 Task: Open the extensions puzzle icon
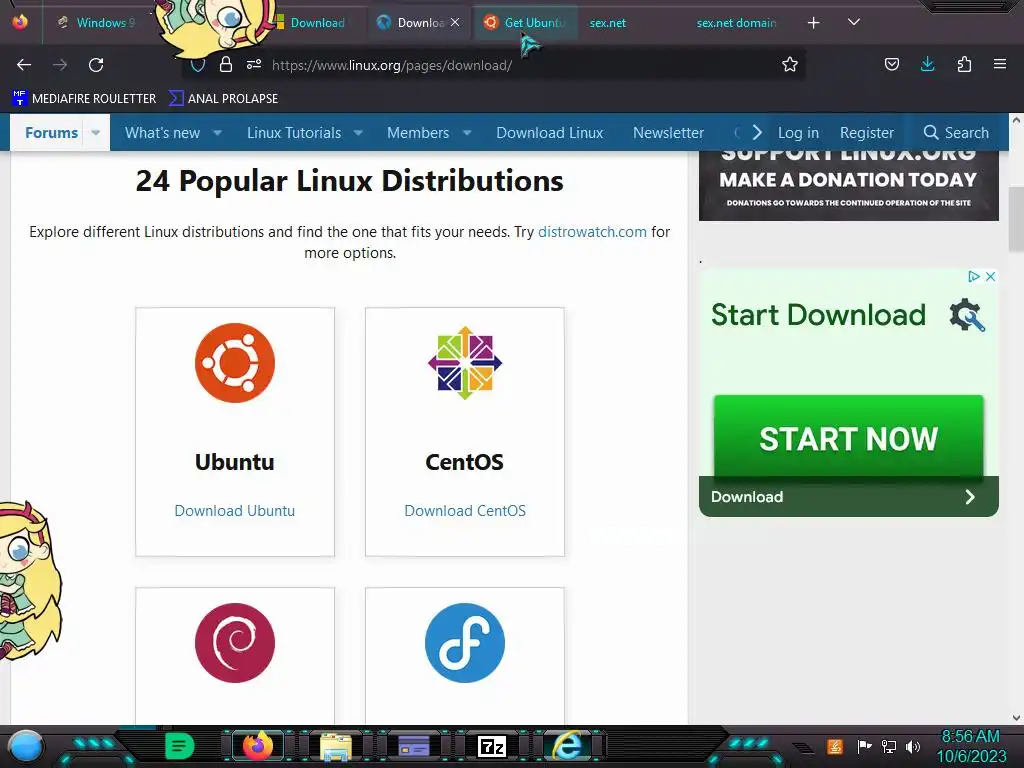[964, 64]
